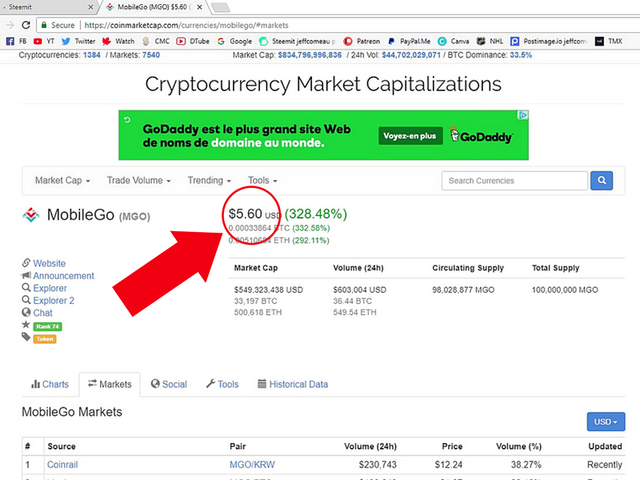The width and height of the screenshot is (640, 480).
Task: Click the Voyez-en plus ad button
Action: 410,136
